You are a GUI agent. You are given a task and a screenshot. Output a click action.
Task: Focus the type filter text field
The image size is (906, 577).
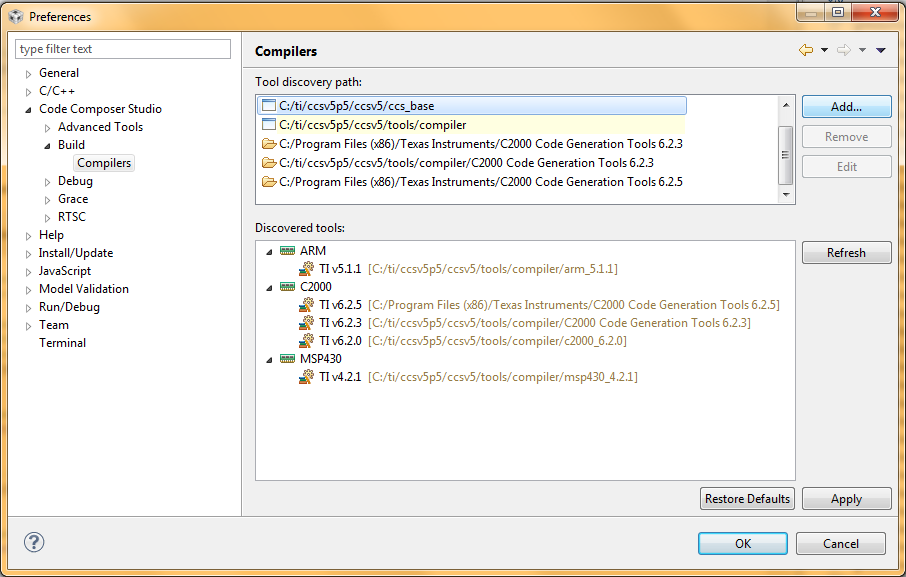point(123,49)
